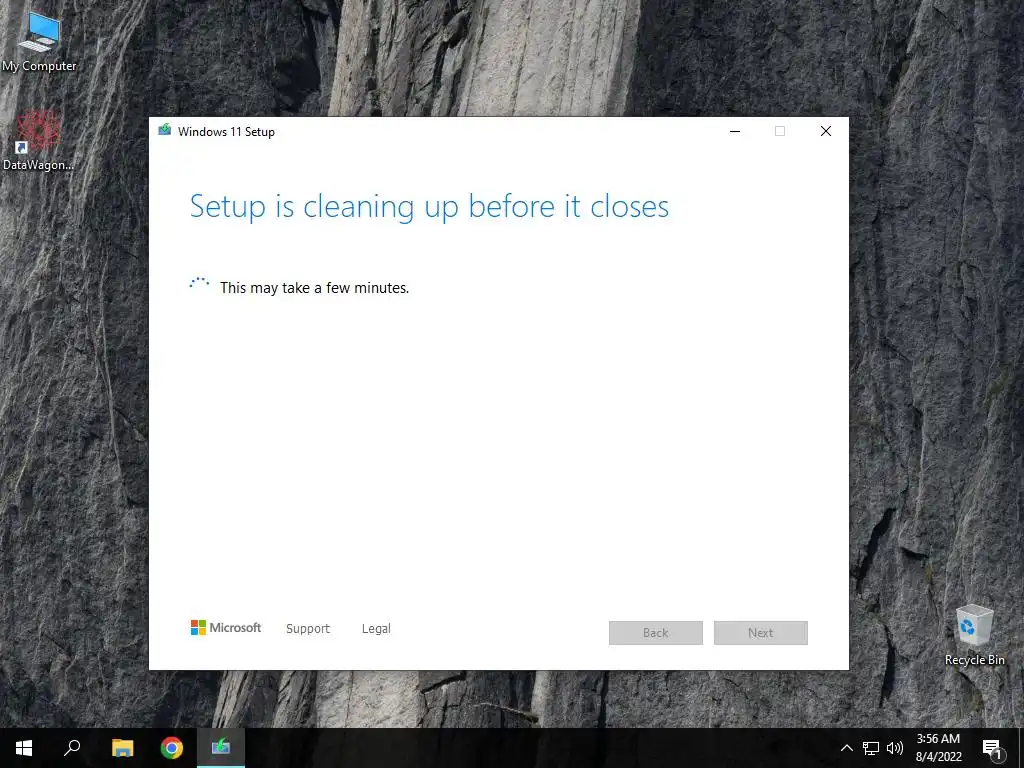
Task: Click the greyed-out Back button
Action: pos(656,633)
